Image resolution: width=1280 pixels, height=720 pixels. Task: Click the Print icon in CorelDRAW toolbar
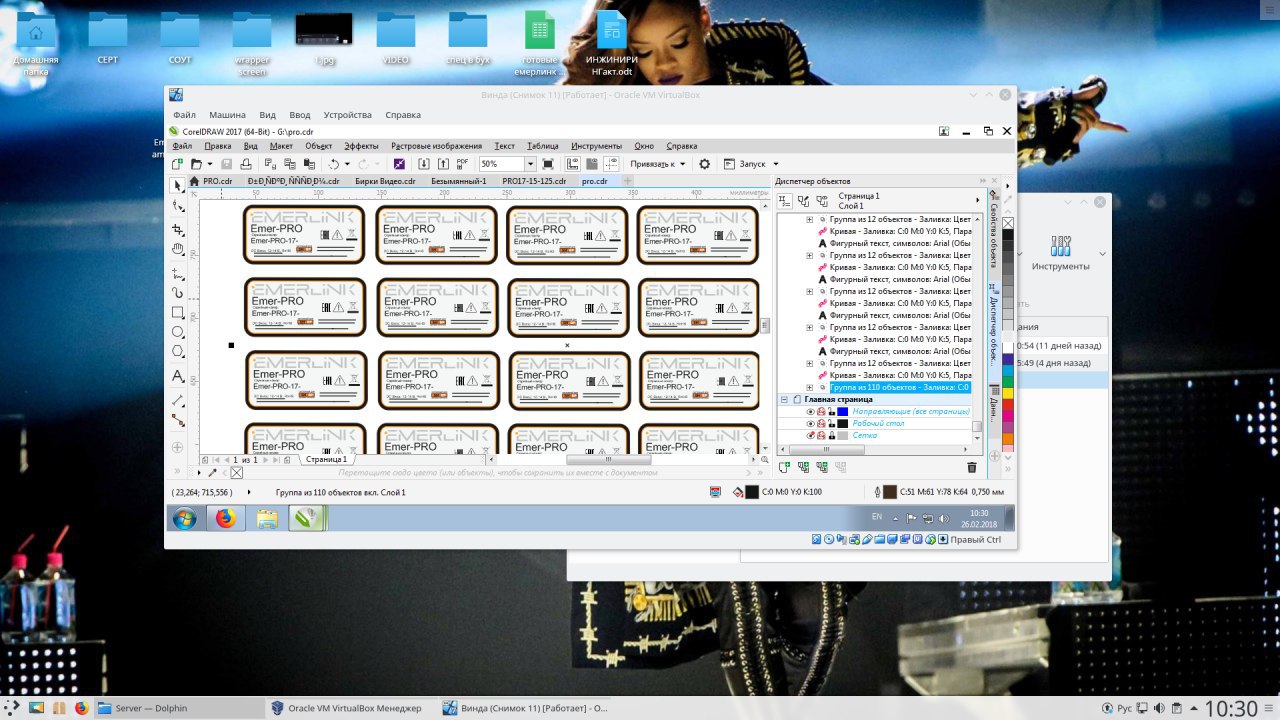click(246, 164)
